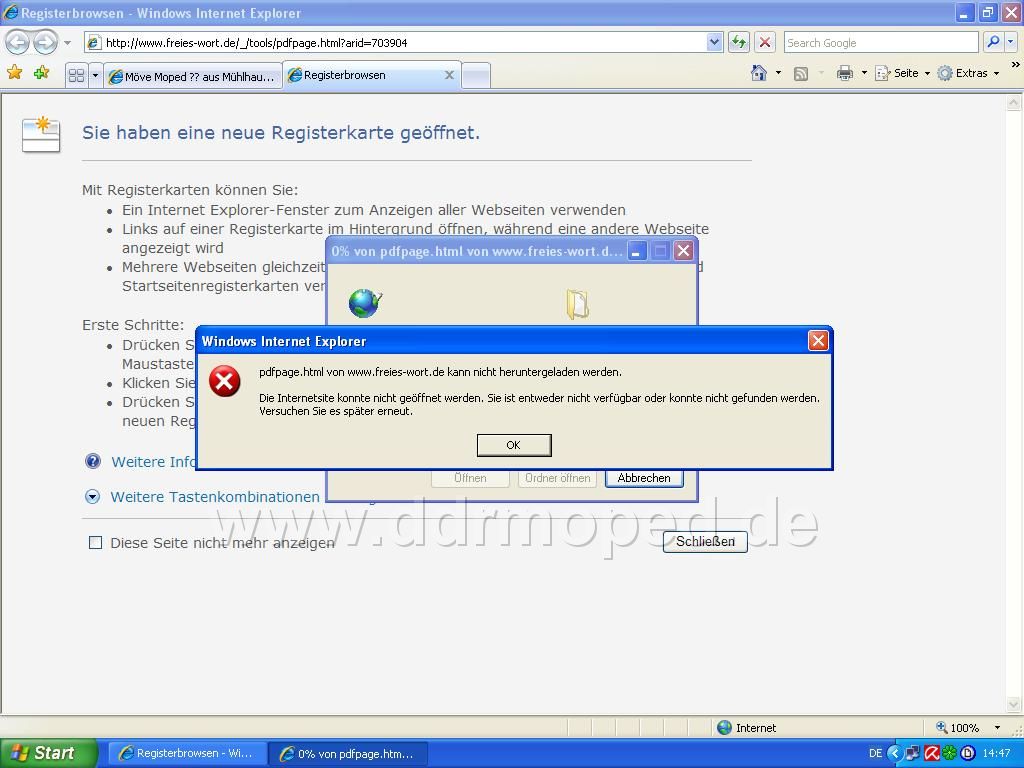Viewport: 1024px width, 768px height.
Task: Open the recent pages dropdown beside Forward
Action: coord(67,43)
